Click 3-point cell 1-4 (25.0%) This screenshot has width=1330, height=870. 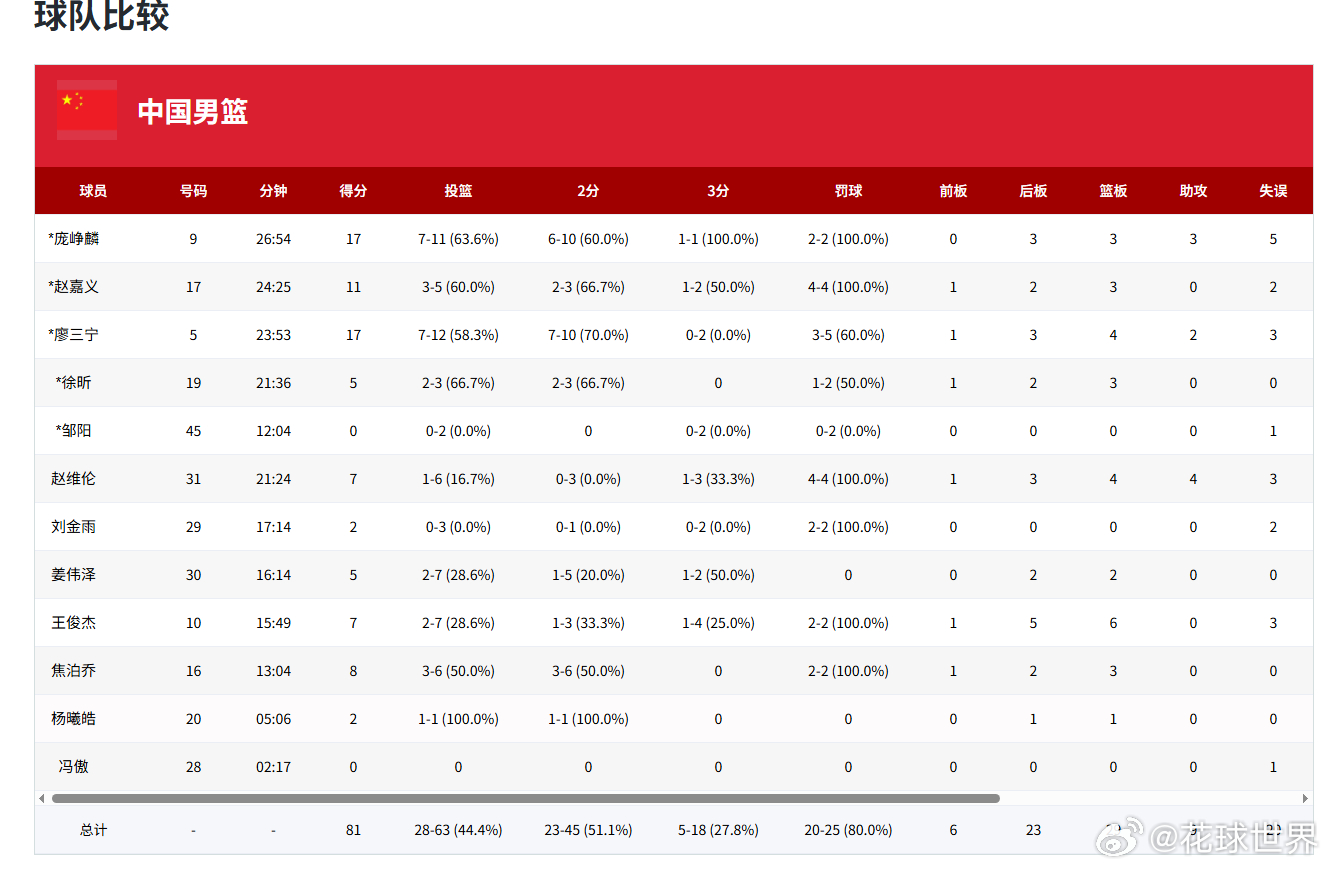click(x=718, y=623)
